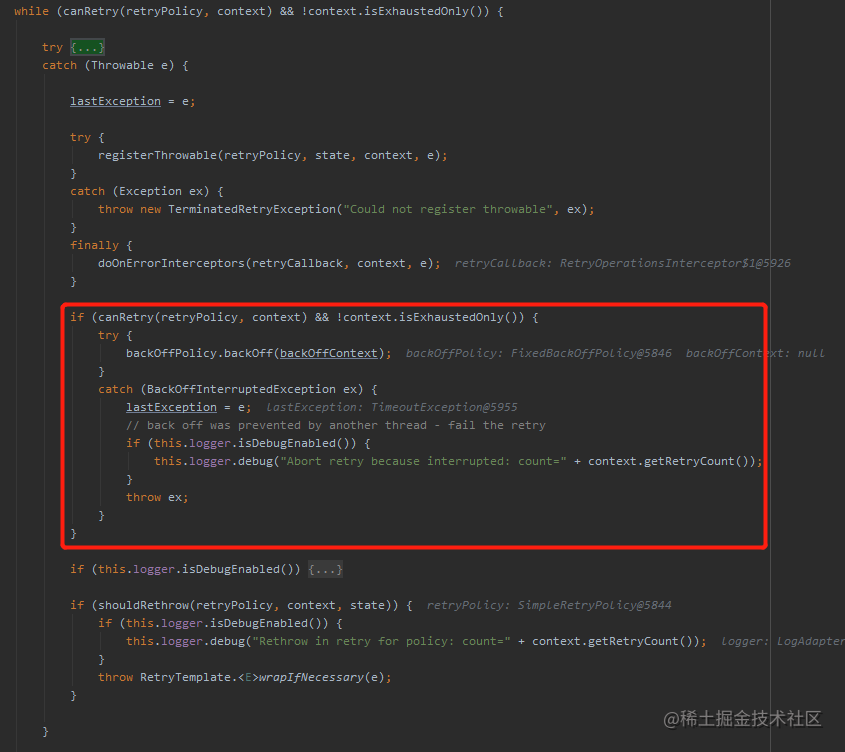The width and height of the screenshot is (845, 752).
Task: Click the doOnErrorInterceptors method call
Action: [171, 263]
